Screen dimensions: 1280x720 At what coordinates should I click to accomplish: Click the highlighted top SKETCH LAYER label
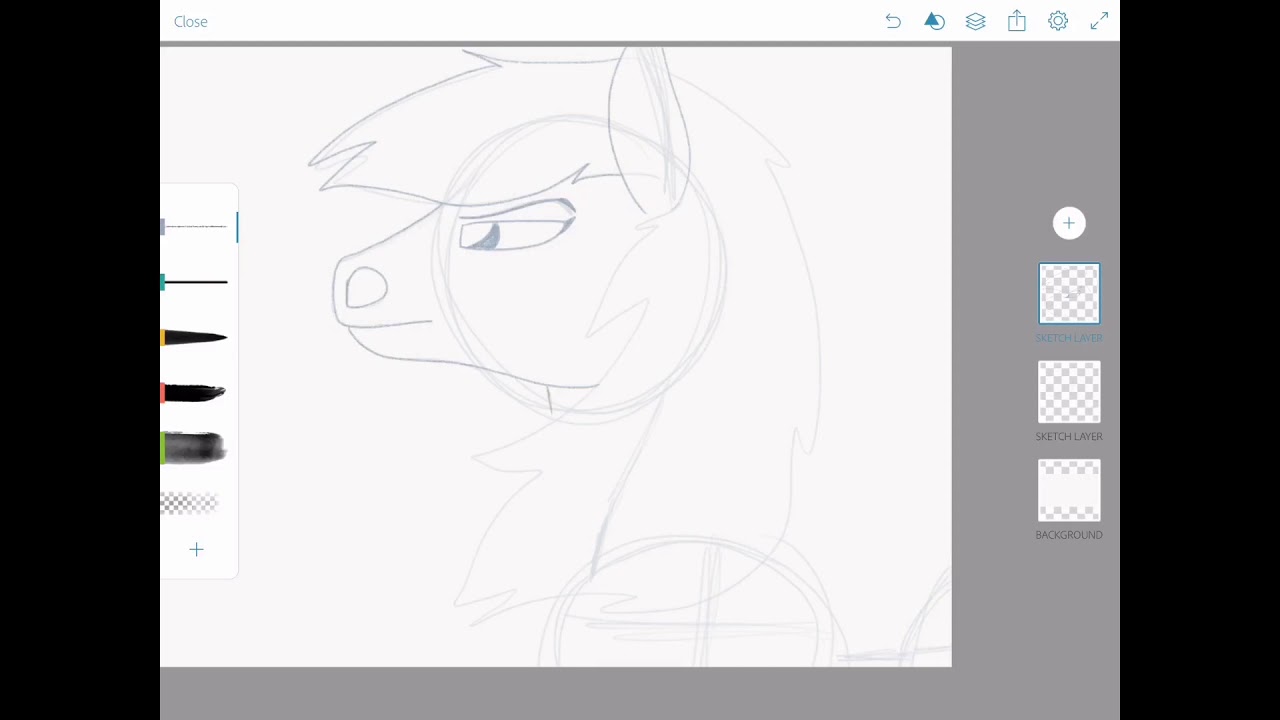1069,338
